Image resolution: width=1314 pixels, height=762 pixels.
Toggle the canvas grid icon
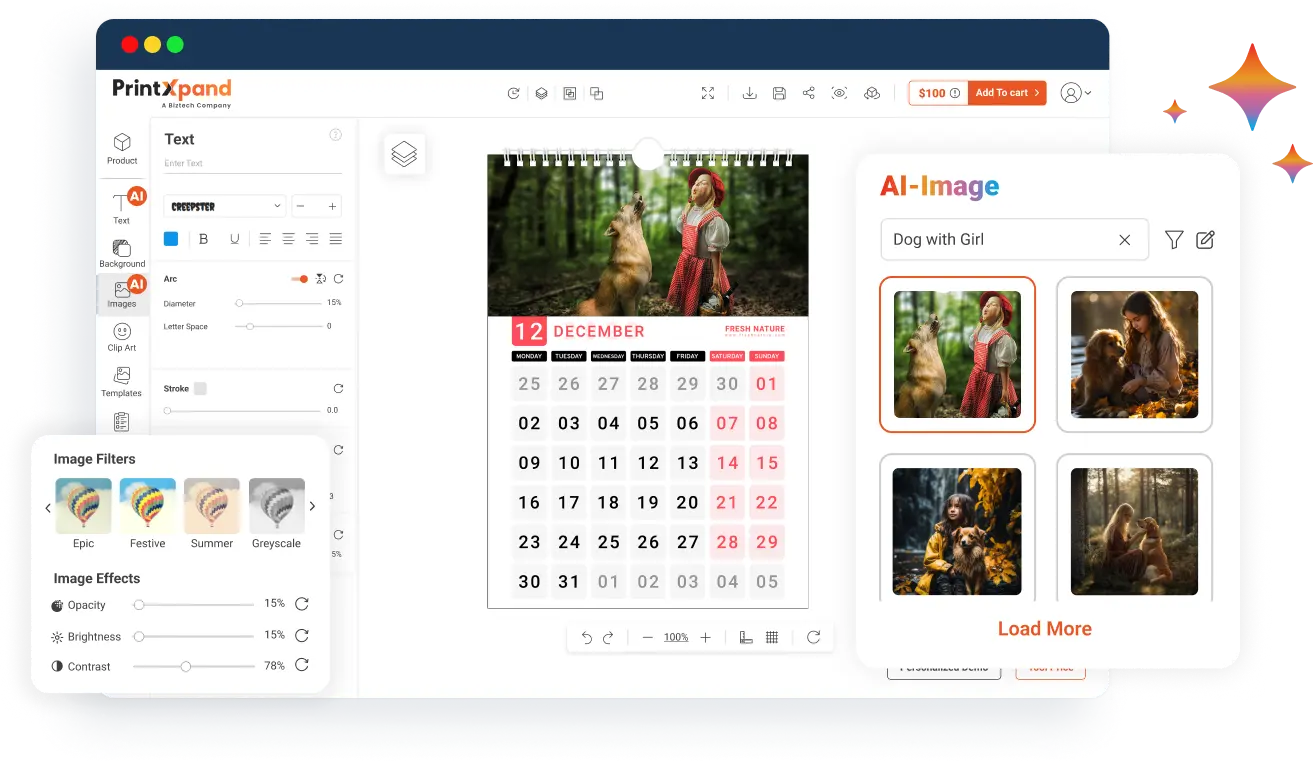pyautogui.click(x=772, y=637)
